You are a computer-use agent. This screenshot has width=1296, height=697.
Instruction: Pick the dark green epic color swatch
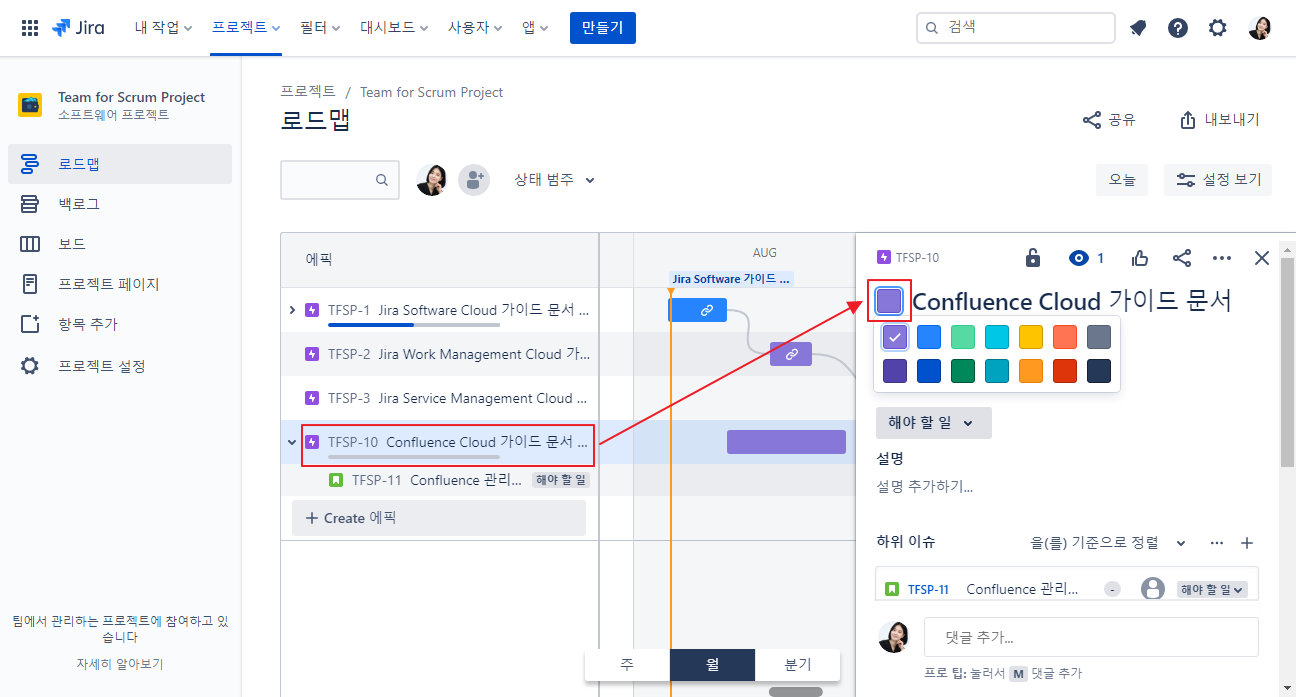963,371
